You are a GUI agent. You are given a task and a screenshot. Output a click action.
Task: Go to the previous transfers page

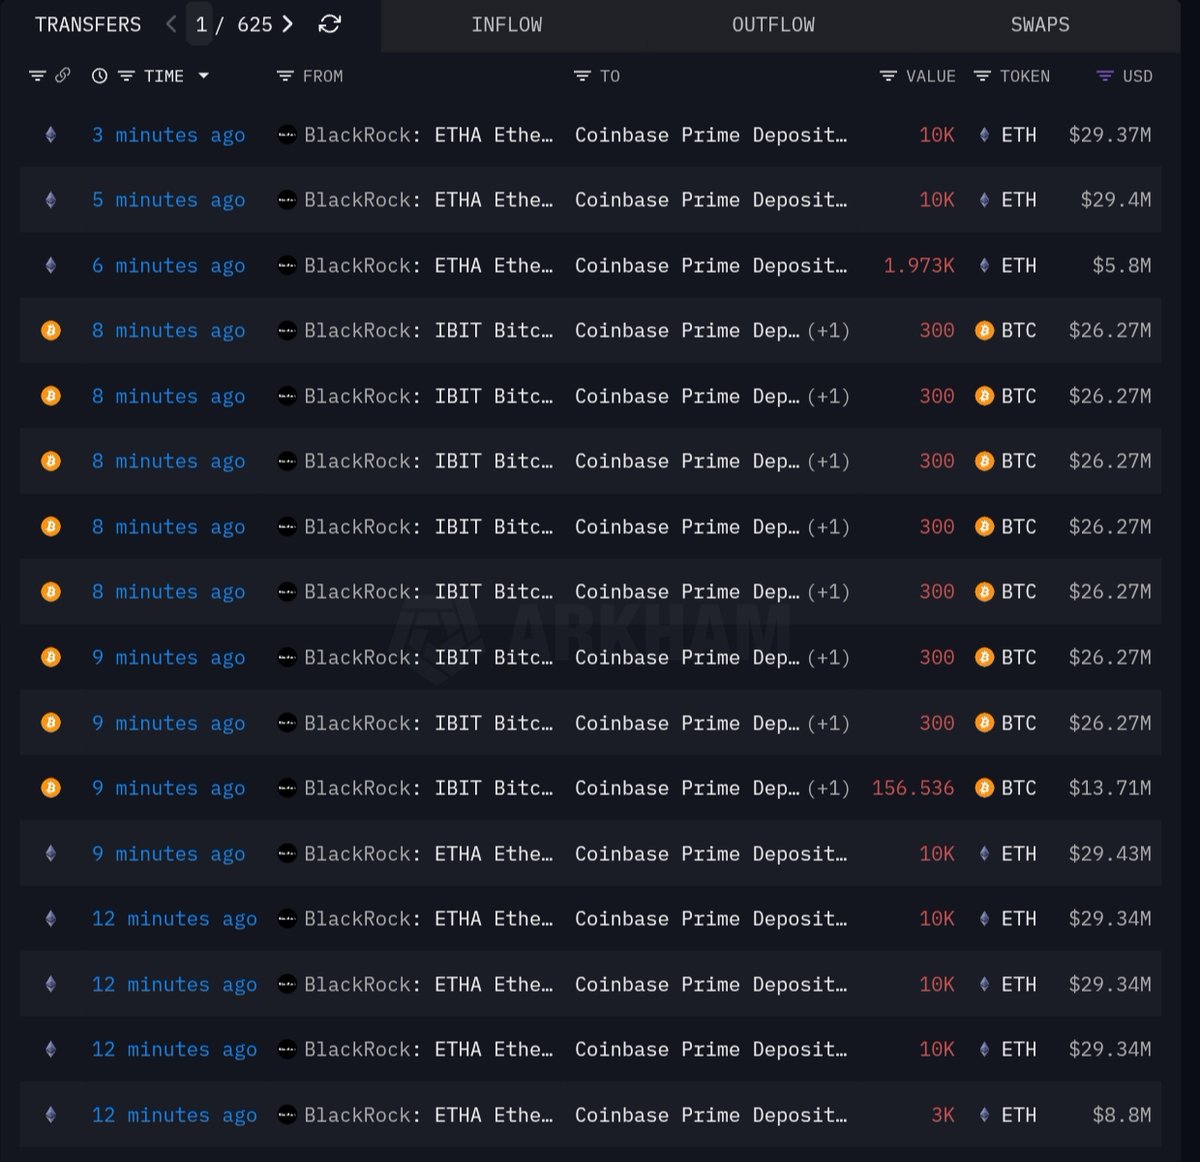[x=171, y=24]
